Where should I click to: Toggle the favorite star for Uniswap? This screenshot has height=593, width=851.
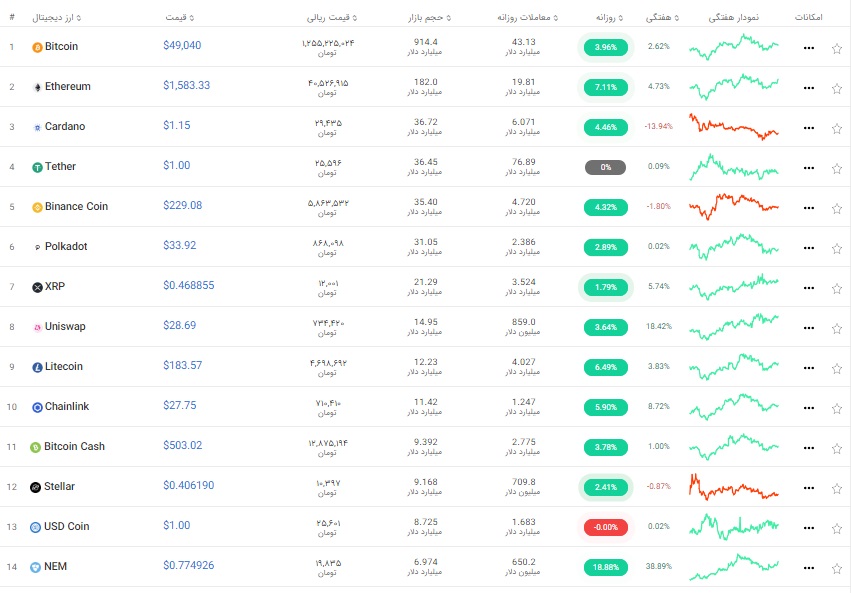(x=836, y=329)
